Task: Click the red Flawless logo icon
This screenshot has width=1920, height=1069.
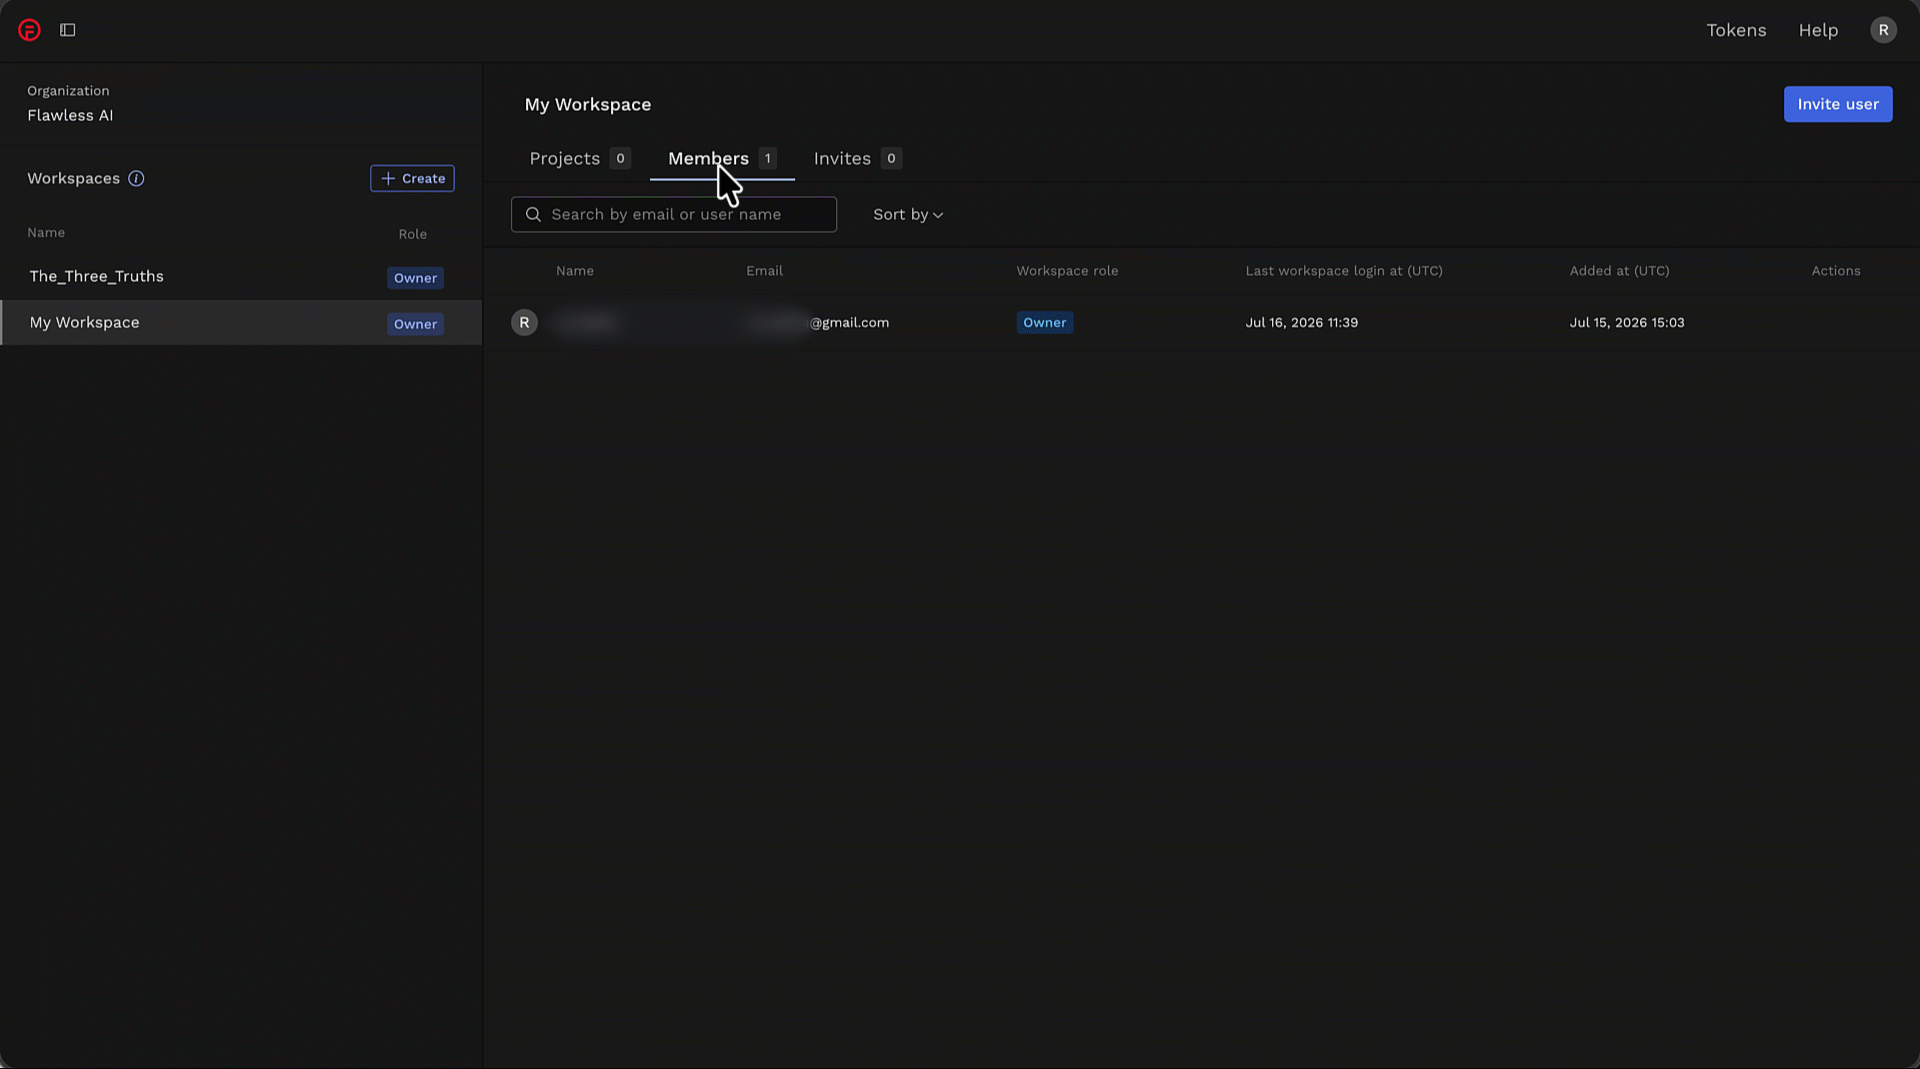Action: 30,30
